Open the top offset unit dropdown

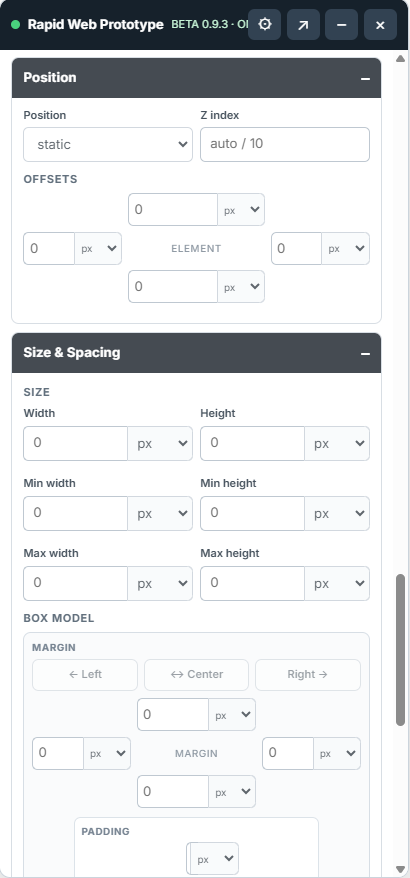(241, 210)
